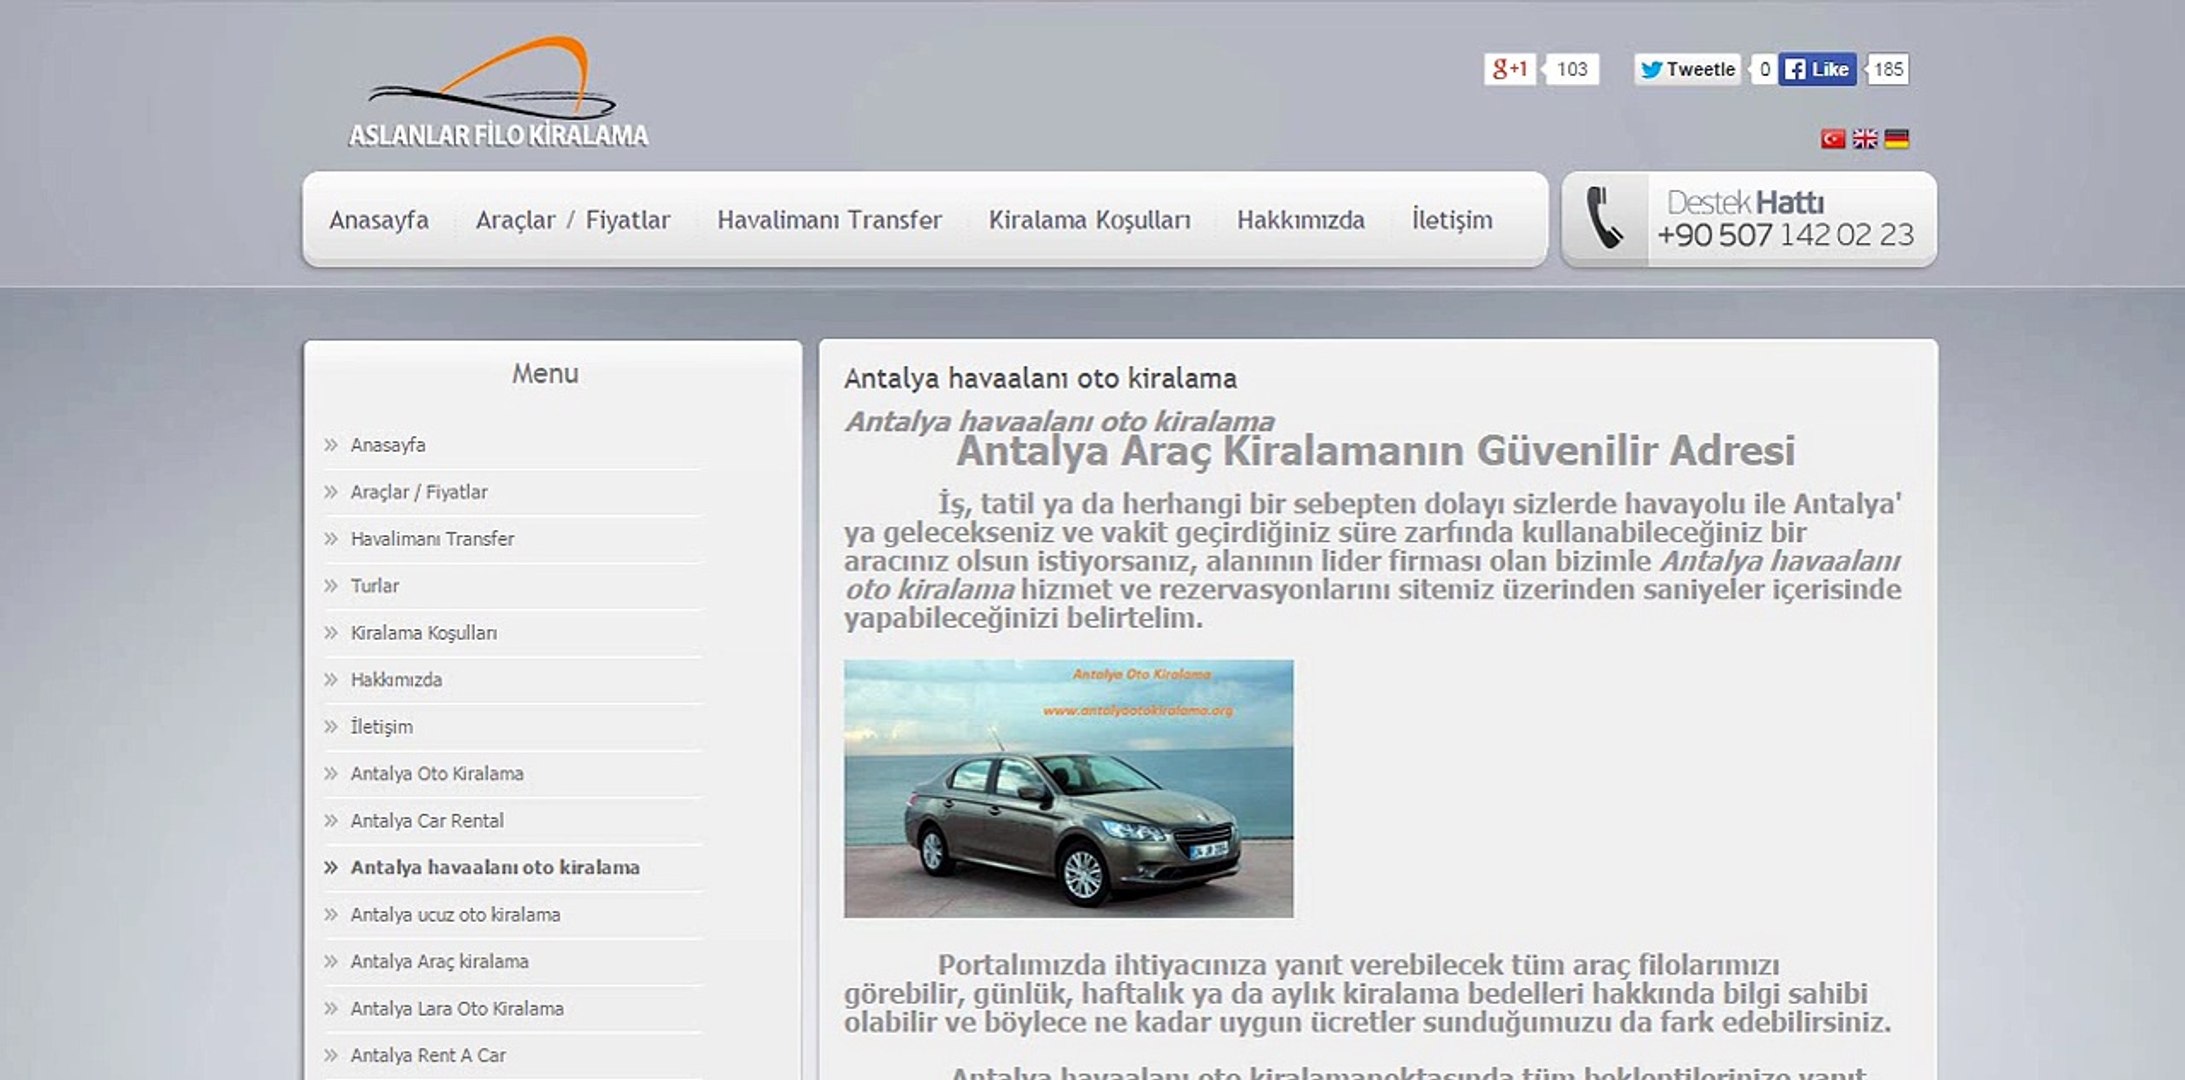This screenshot has width=2185, height=1080.
Task: Click the Antalya Rent A Car link
Action: pos(428,1056)
